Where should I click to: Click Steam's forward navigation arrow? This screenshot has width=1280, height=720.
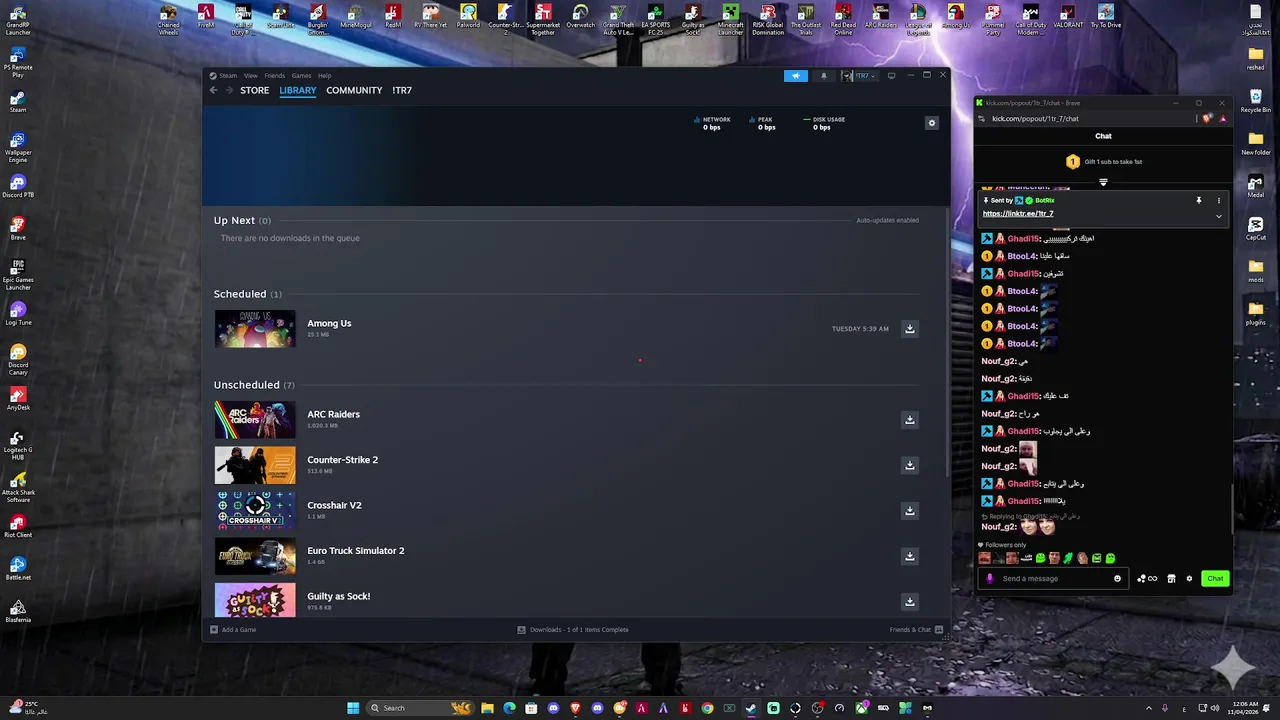(229, 90)
